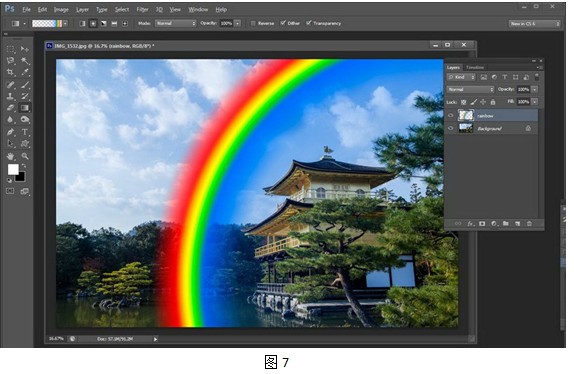The height and width of the screenshot is (374, 574).
Task: Open the layer blend mode dropdown
Action: coord(470,90)
